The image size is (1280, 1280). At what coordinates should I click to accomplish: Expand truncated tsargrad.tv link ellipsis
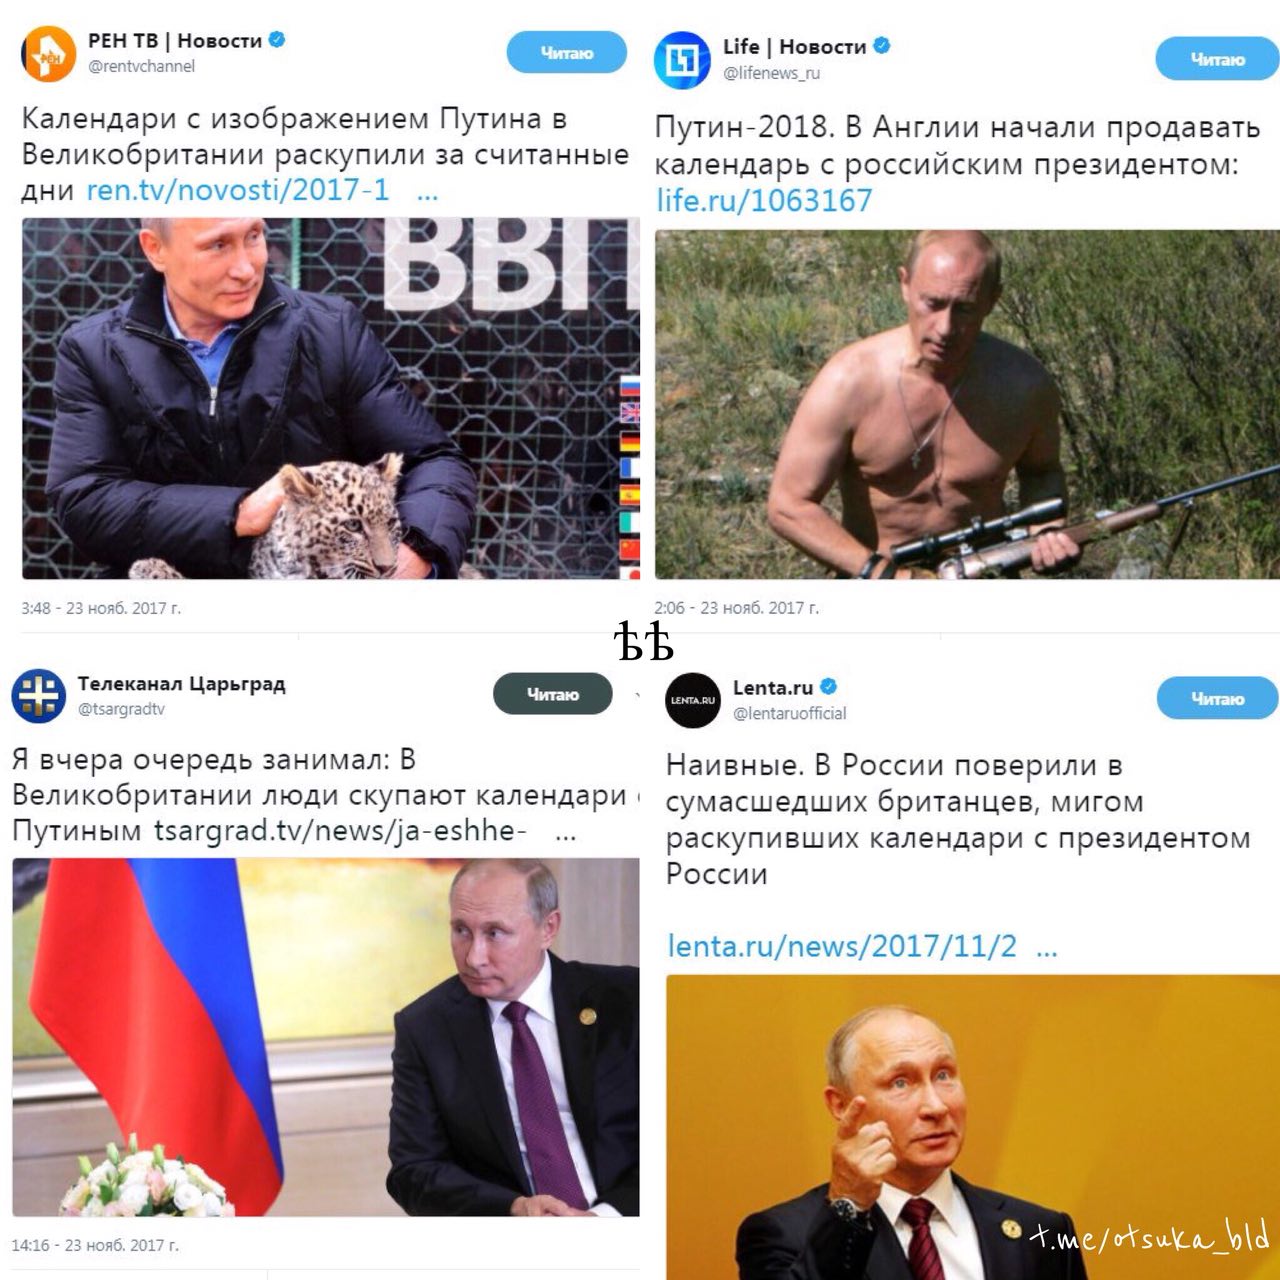[565, 836]
